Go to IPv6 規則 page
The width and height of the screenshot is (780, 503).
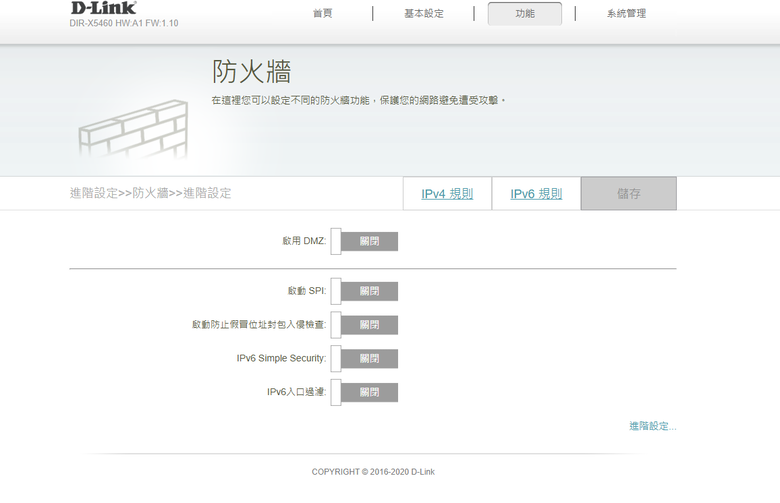(x=536, y=194)
